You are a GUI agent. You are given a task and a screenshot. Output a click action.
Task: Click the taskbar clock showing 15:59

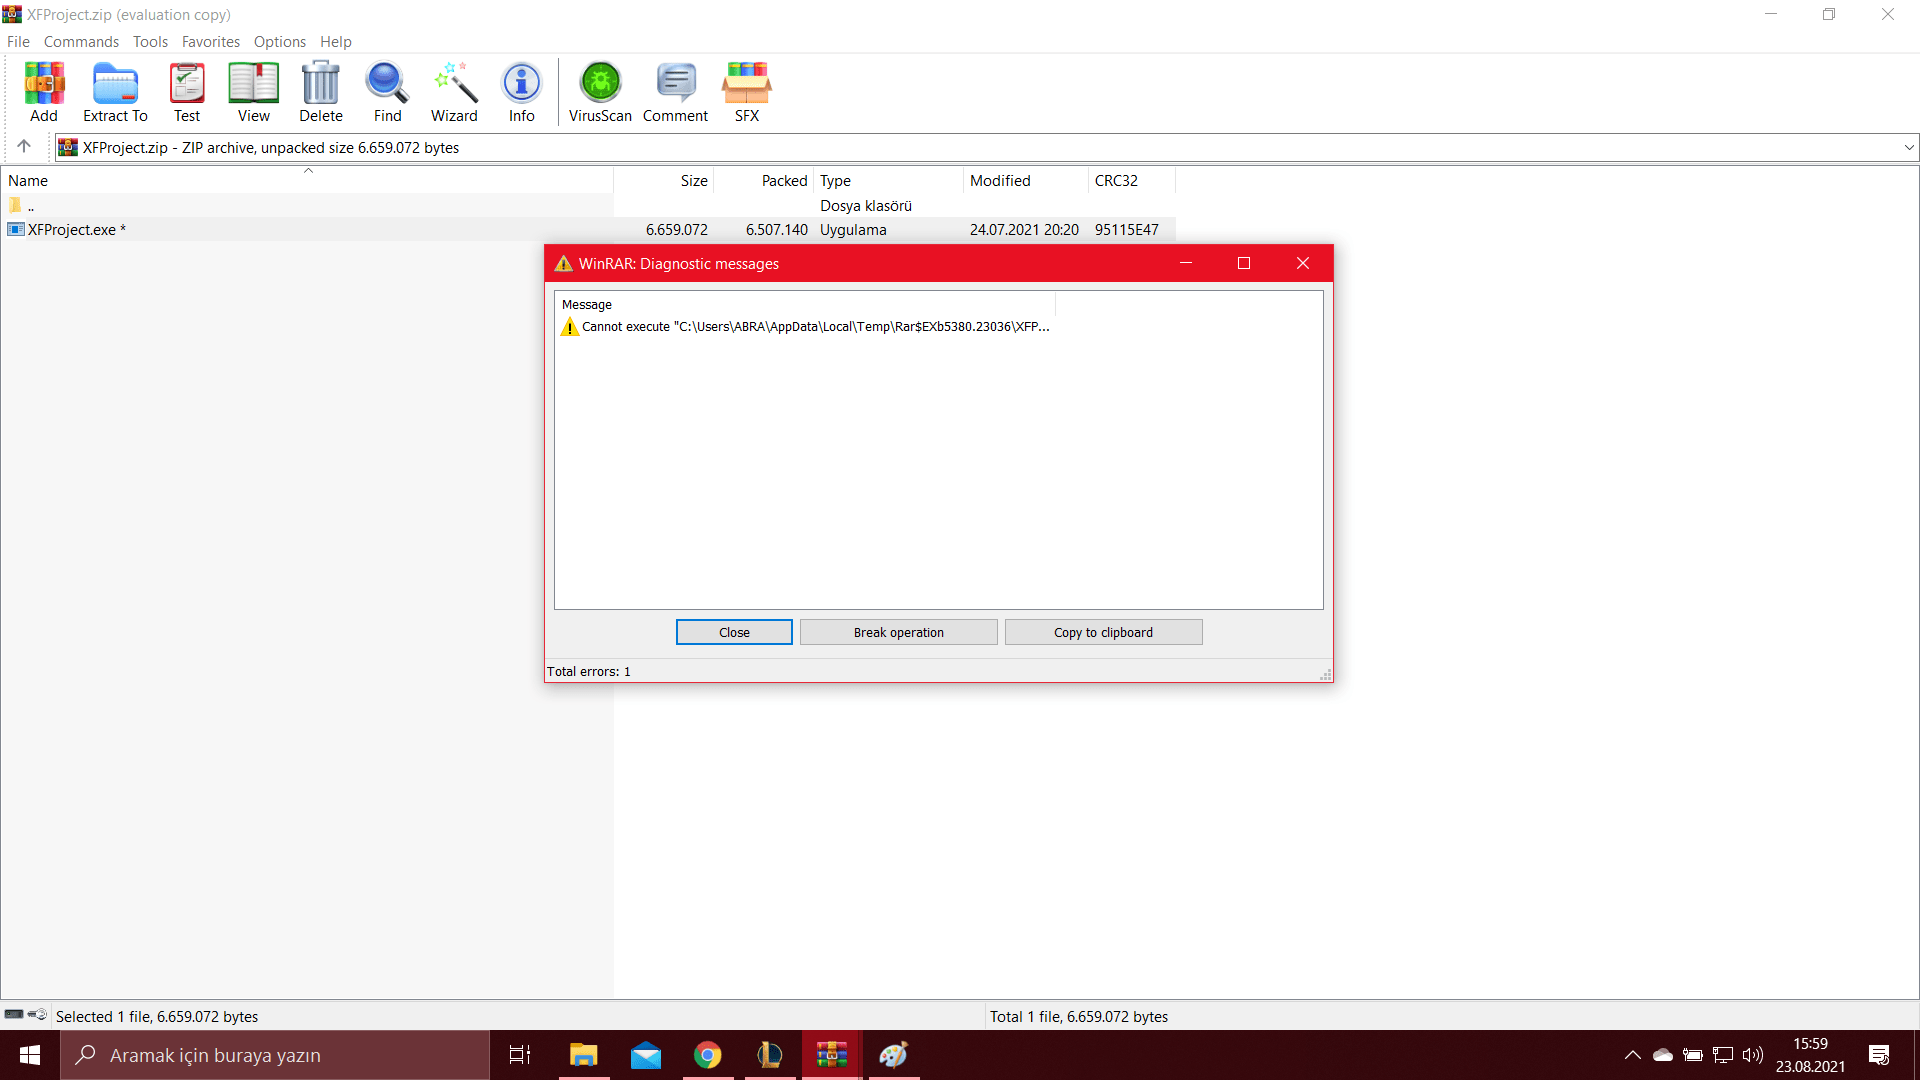1810,1055
